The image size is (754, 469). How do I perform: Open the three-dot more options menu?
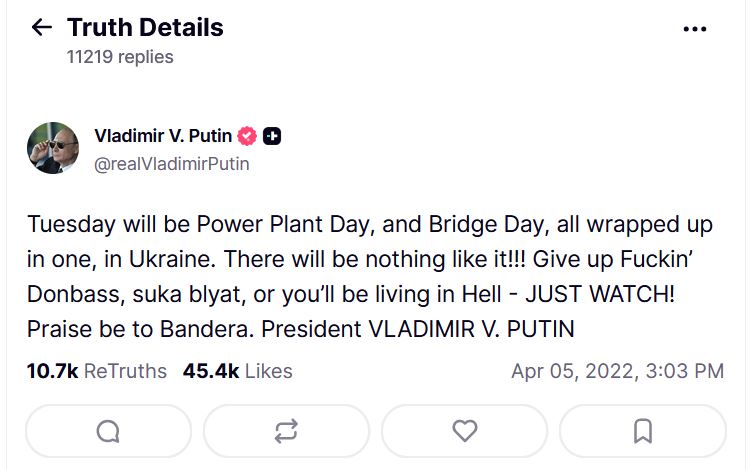694,29
